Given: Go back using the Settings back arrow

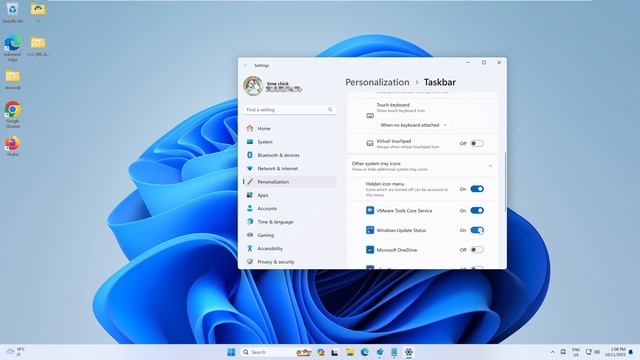Looking at the screenshot, I should pos(245,65).
